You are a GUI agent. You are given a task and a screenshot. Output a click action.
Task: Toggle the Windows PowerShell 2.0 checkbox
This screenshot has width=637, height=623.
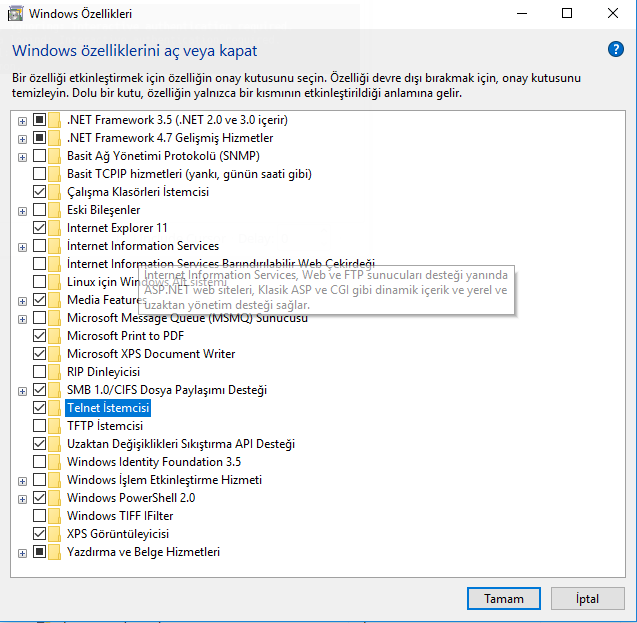click(39, 498)
